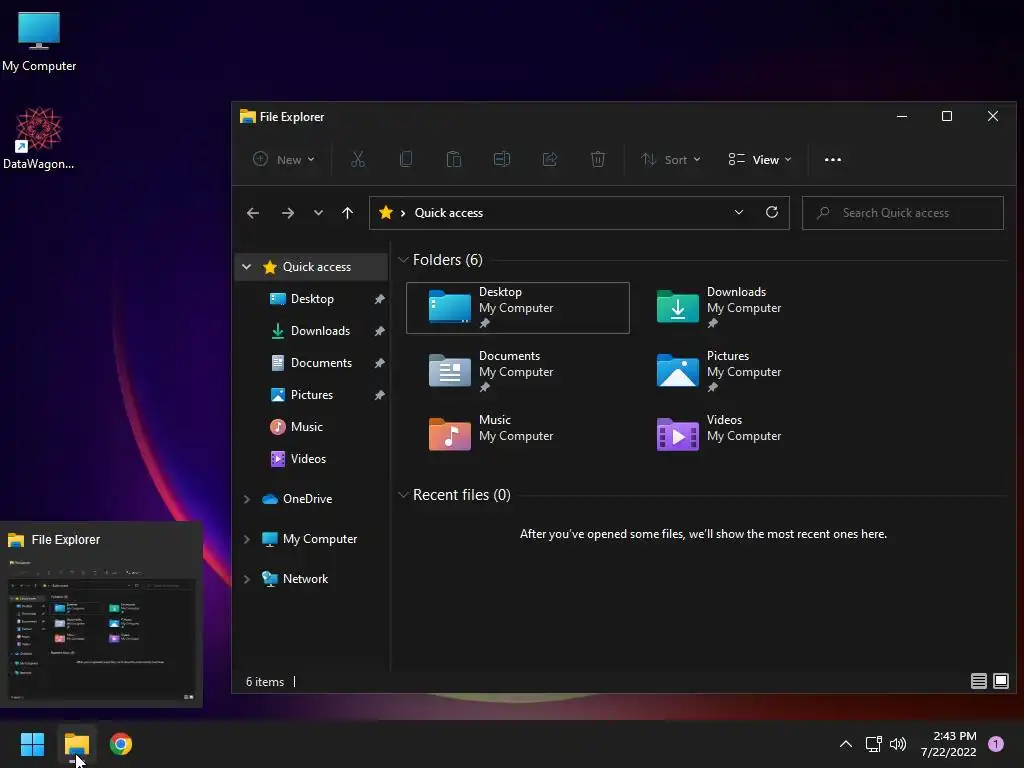Click Quick access in the address bar

[x=449, y=213]
